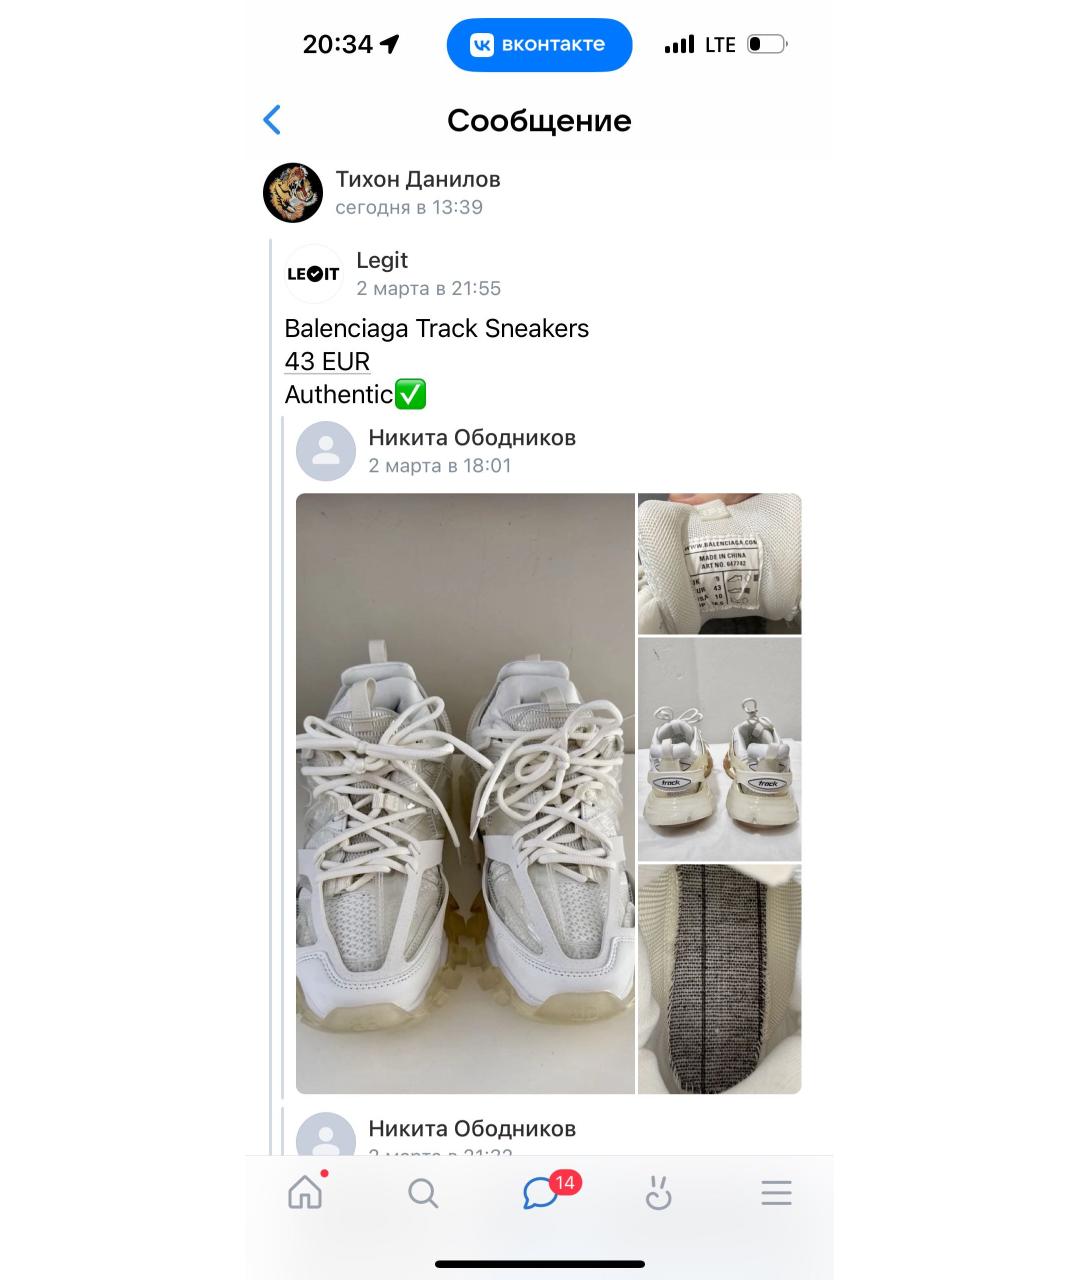Tap the battery indicator in status bar

767,45
